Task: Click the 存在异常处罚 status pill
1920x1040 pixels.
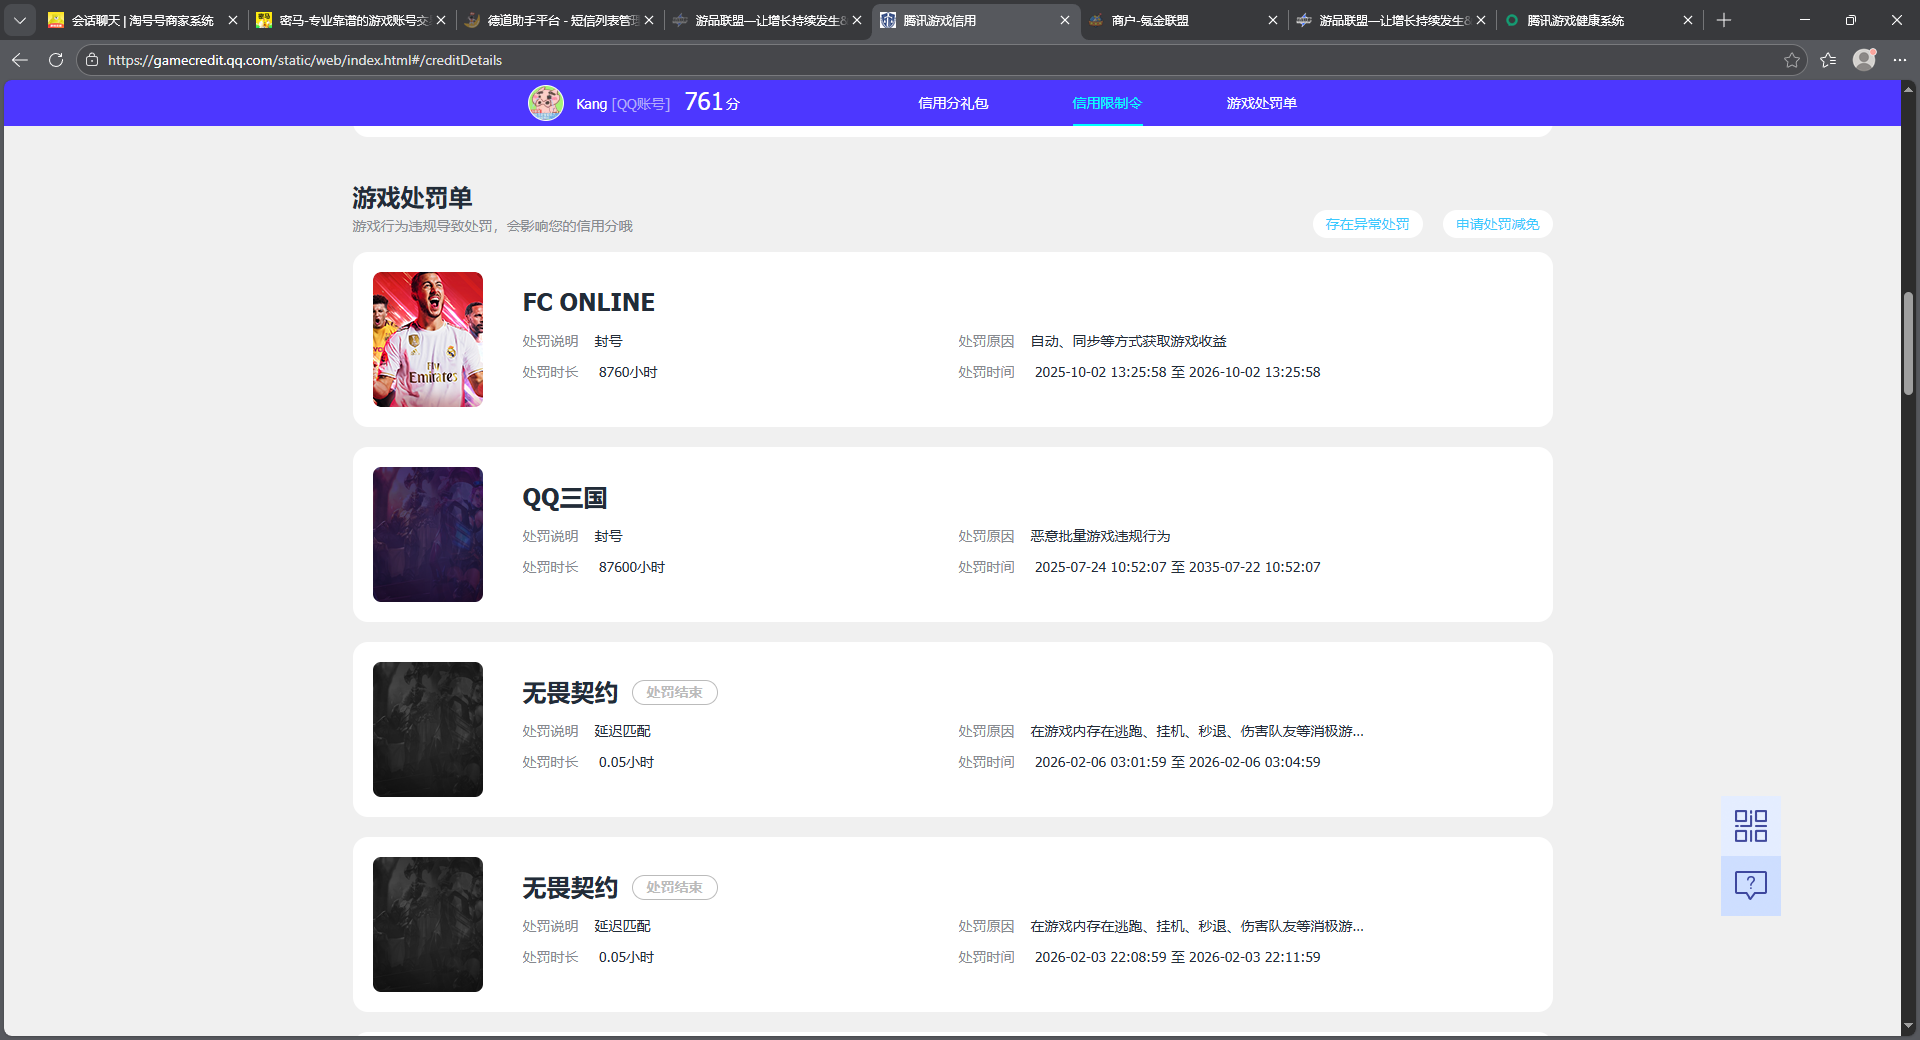Action: coord(1367,224)
